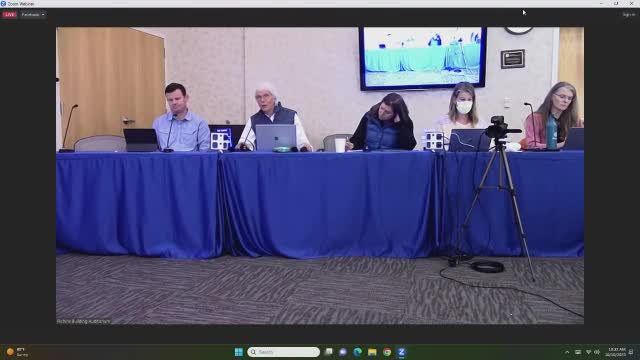Show hidden system tray icons
Image resolution: width=640 pixels, height=360 pixels.
(x=567, y=352)
